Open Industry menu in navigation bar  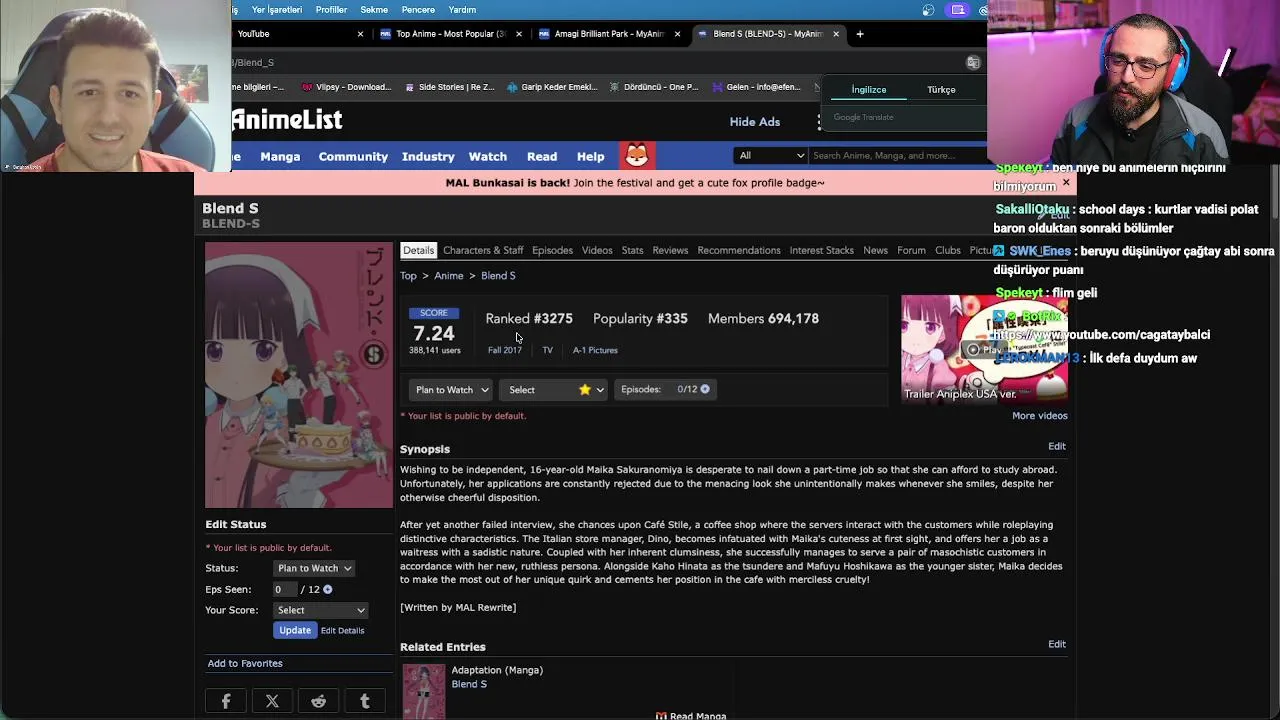[428, 157]
